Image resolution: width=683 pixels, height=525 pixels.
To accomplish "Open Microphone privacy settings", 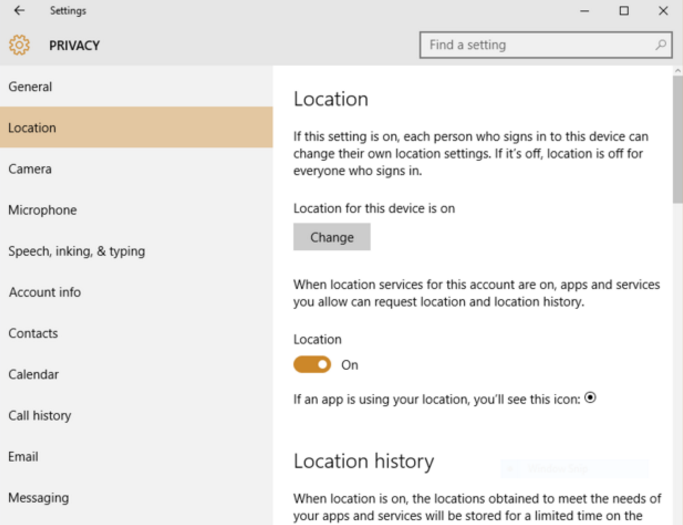I will [136, 210].
